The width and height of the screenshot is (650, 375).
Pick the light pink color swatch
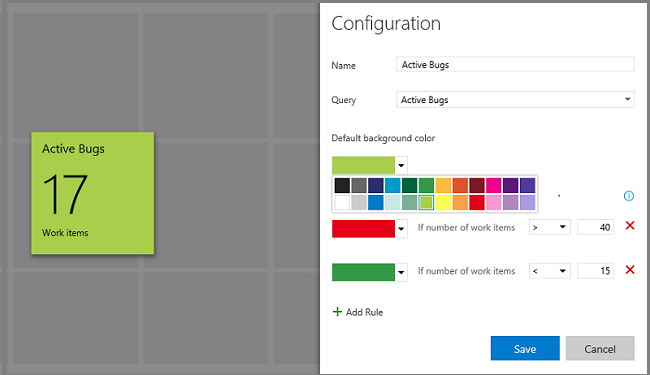click(494, 203)
